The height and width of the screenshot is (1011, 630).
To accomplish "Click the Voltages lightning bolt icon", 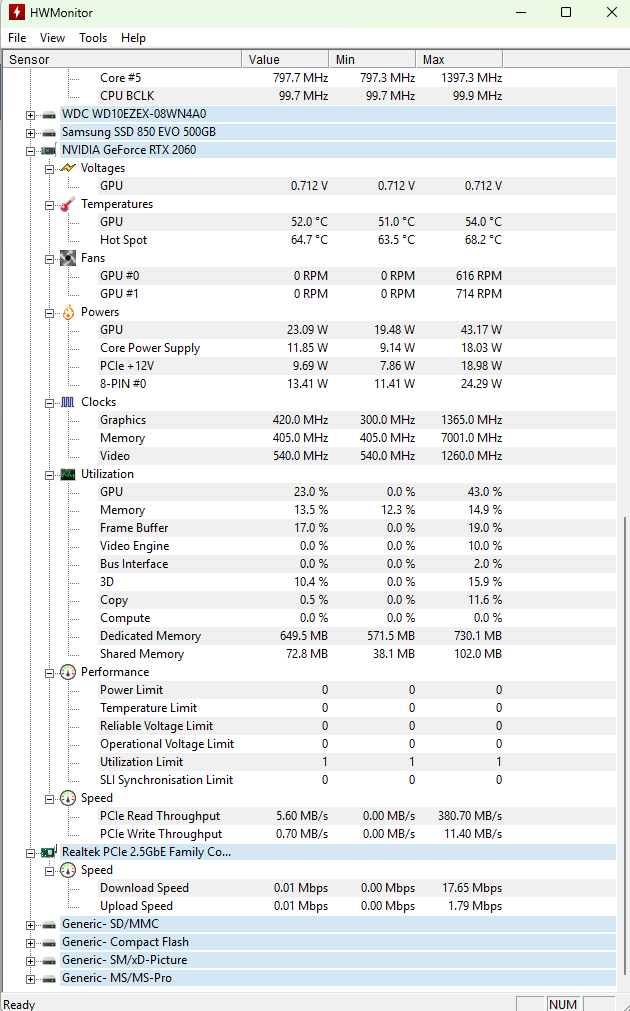I will (x=68, y=168).
